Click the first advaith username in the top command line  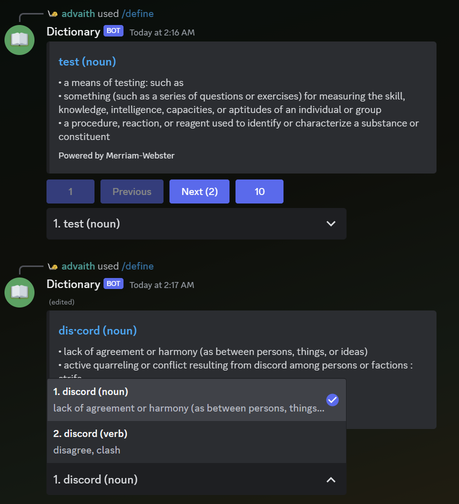pos(78,14)
